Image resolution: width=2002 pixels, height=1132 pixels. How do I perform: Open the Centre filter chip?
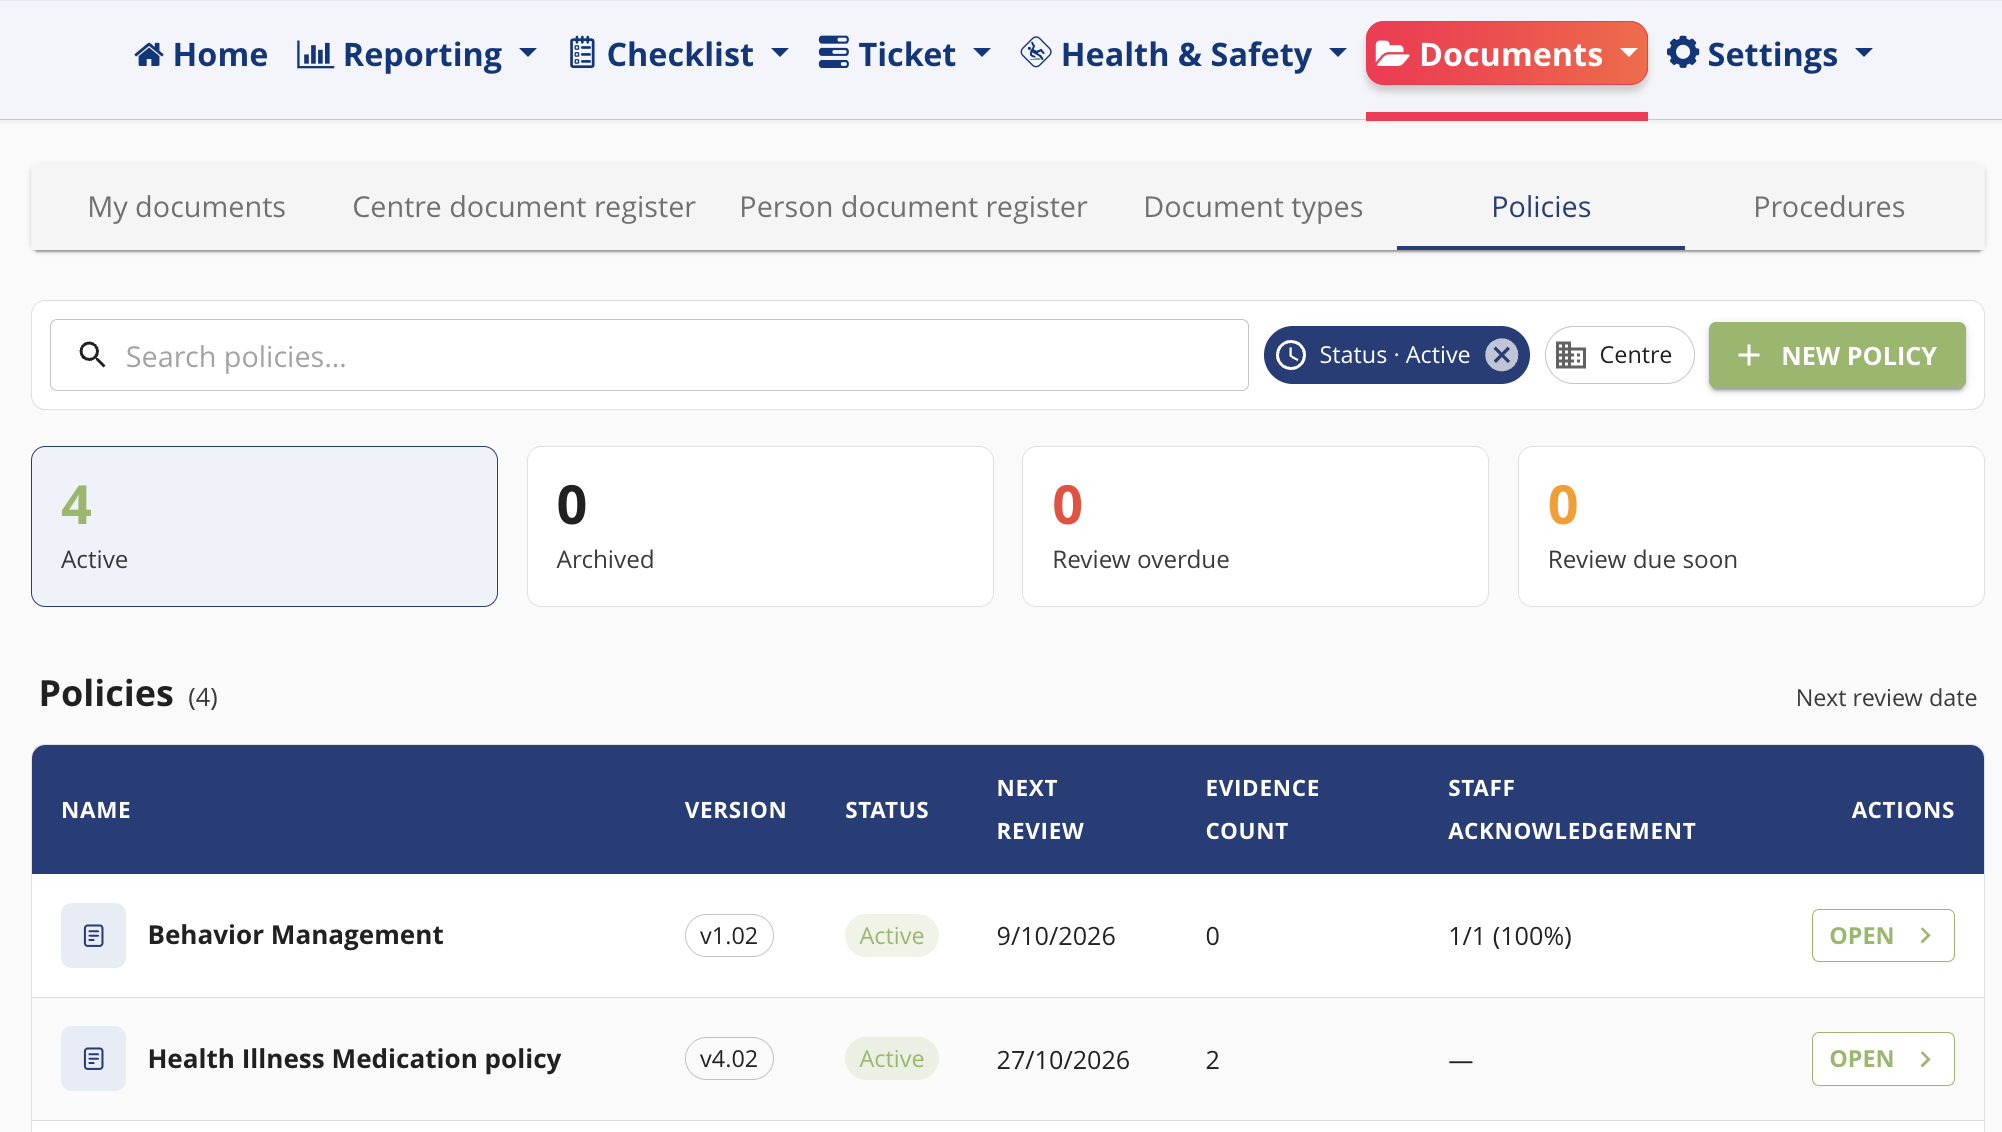coord(1619,355)
